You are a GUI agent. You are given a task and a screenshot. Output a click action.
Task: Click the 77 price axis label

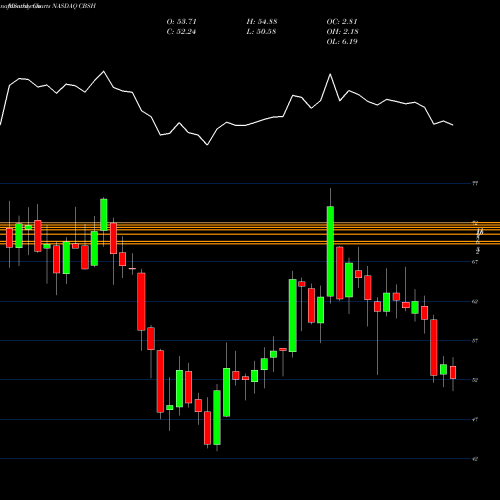coord(475,183)
